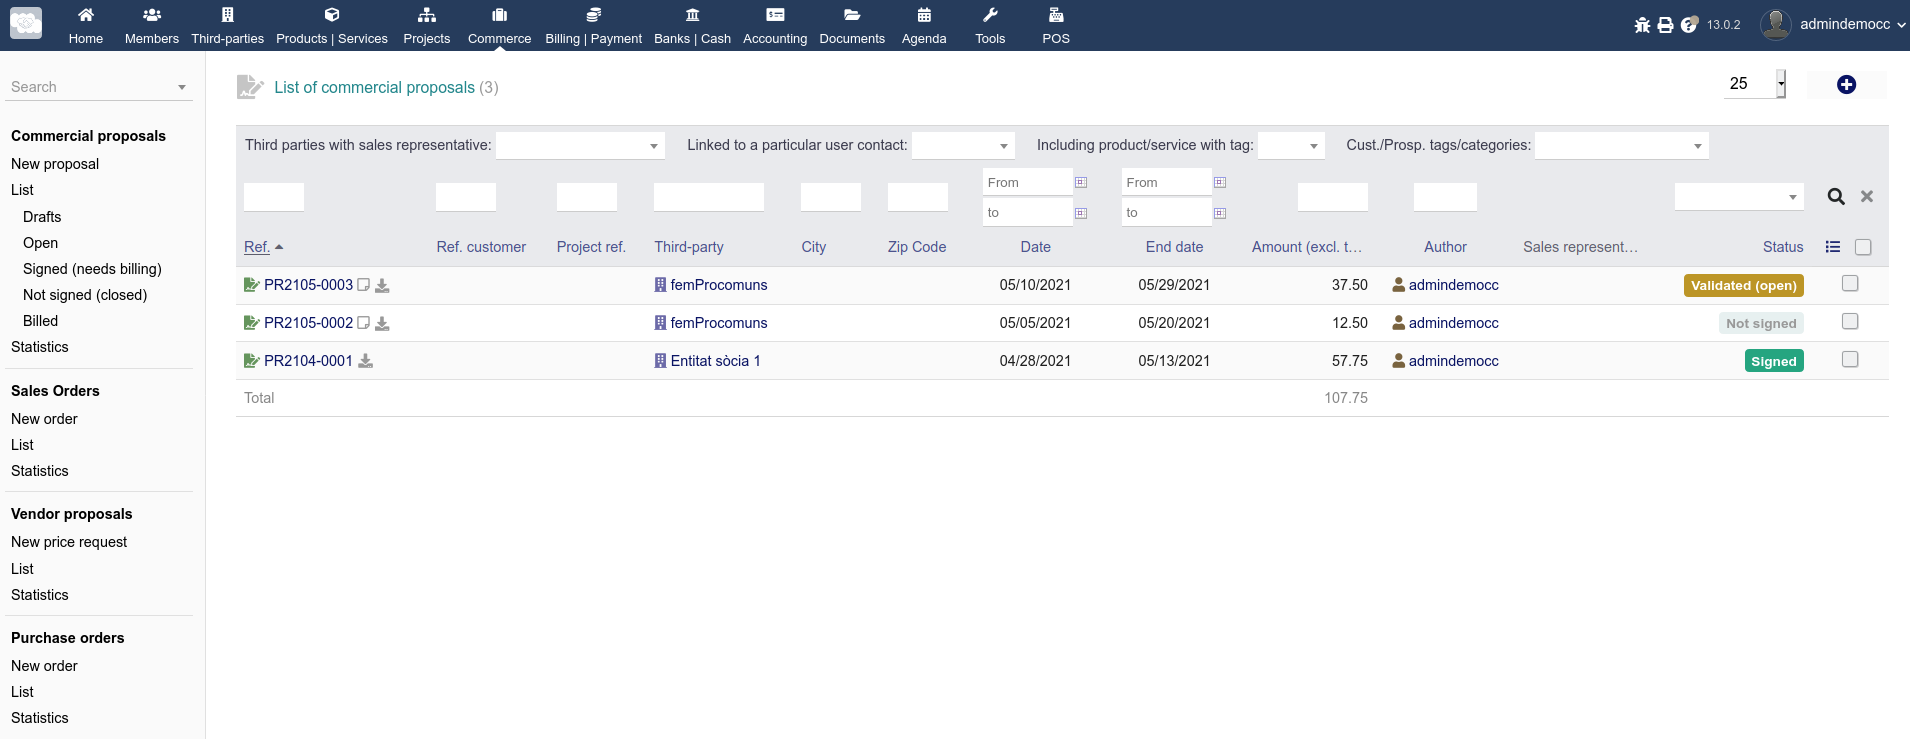1910x739 pixels.
Task: Click Amount filter input field
Action: click(x=1333, y=197)
